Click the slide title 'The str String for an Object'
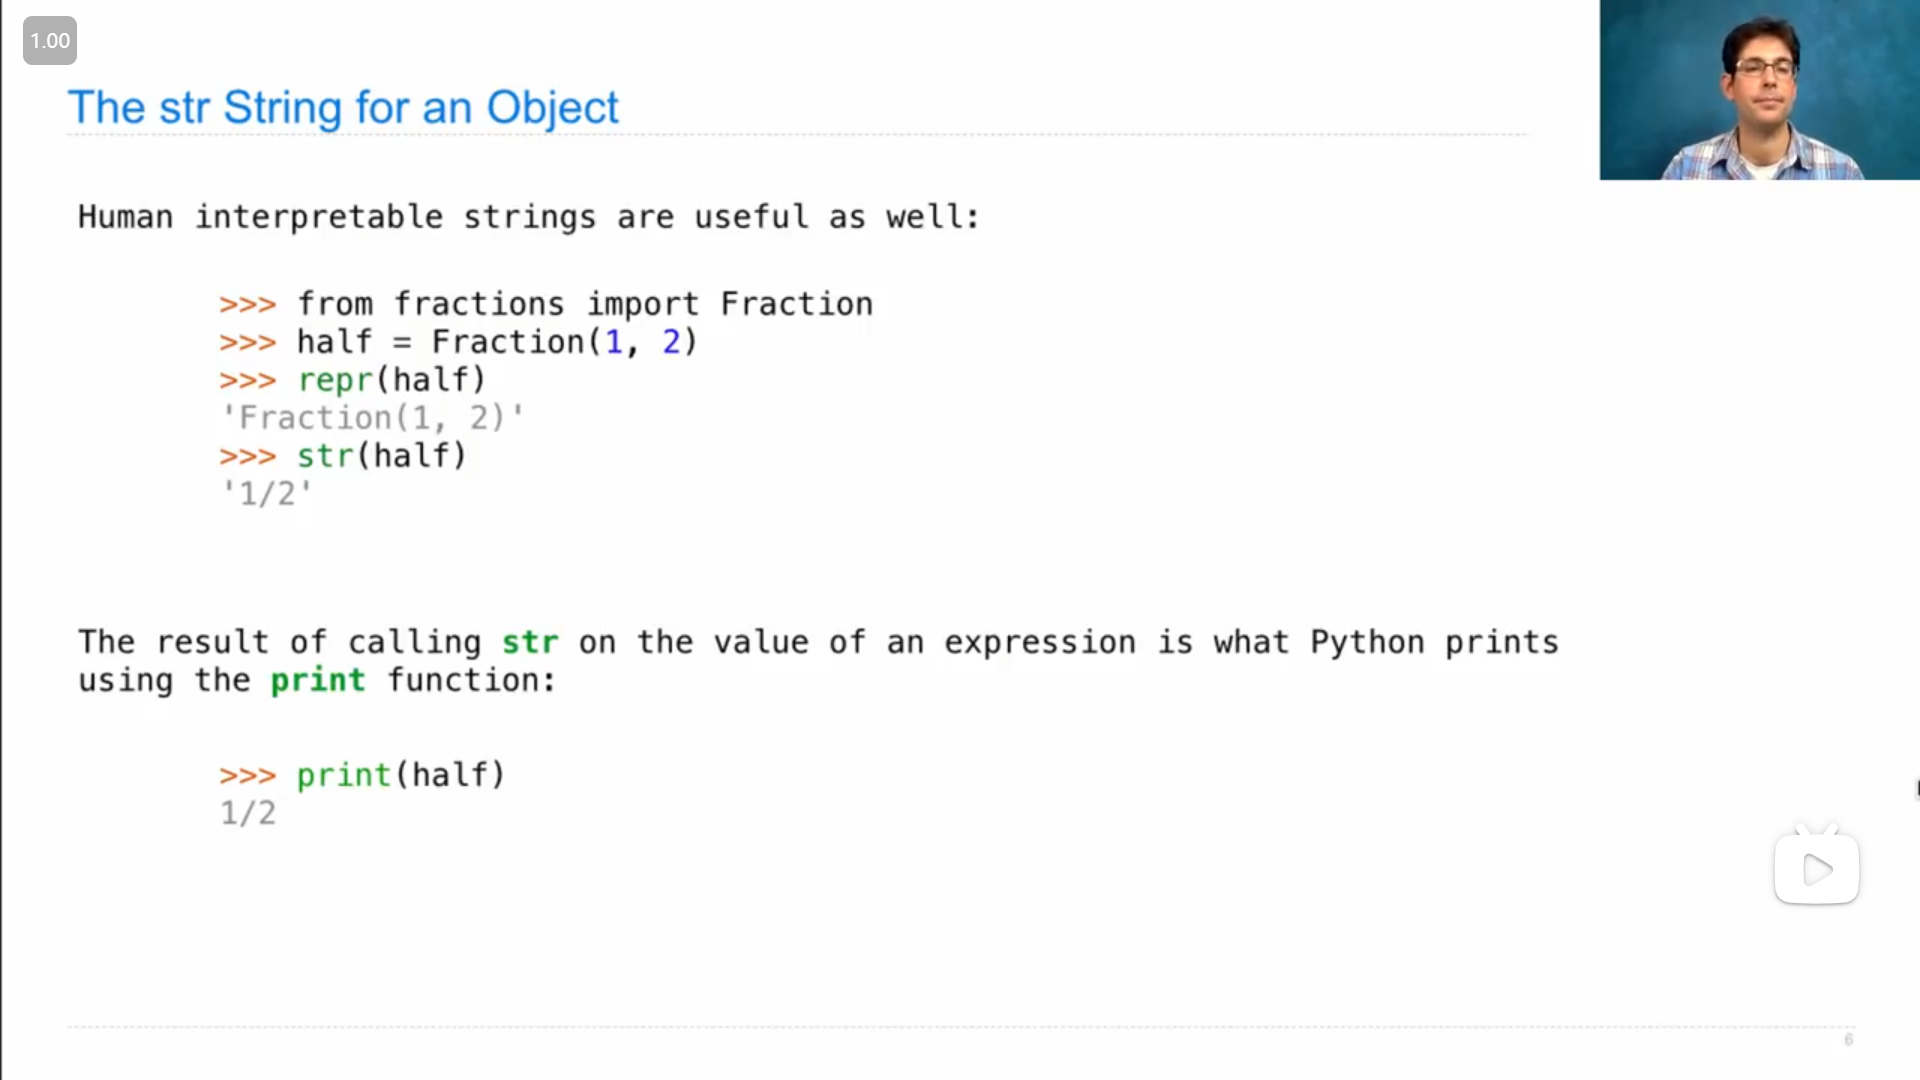The width and height of the screenshot is (1920, 1080). 343,108
